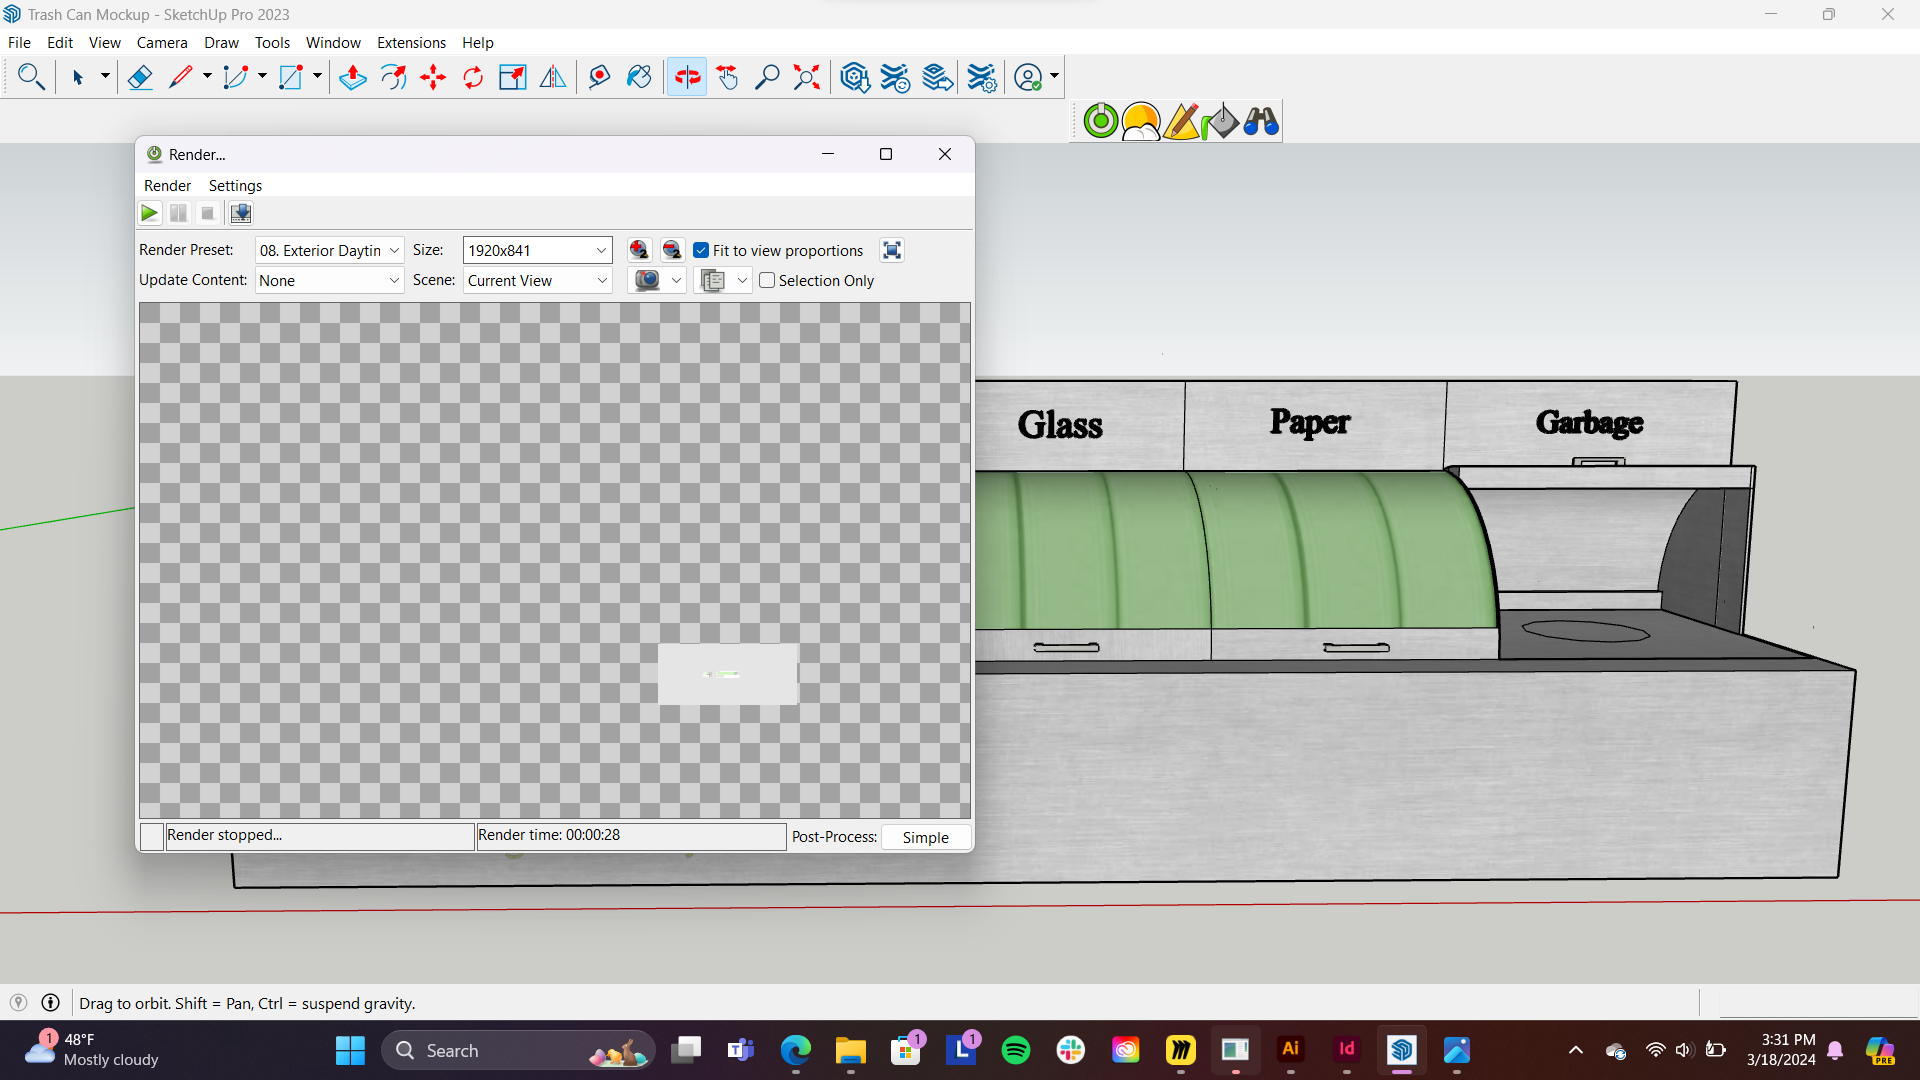The height and width of the screenshot is (1080, 1920).
Task: Open the Settings tab in Render
Action: (235, 185)
